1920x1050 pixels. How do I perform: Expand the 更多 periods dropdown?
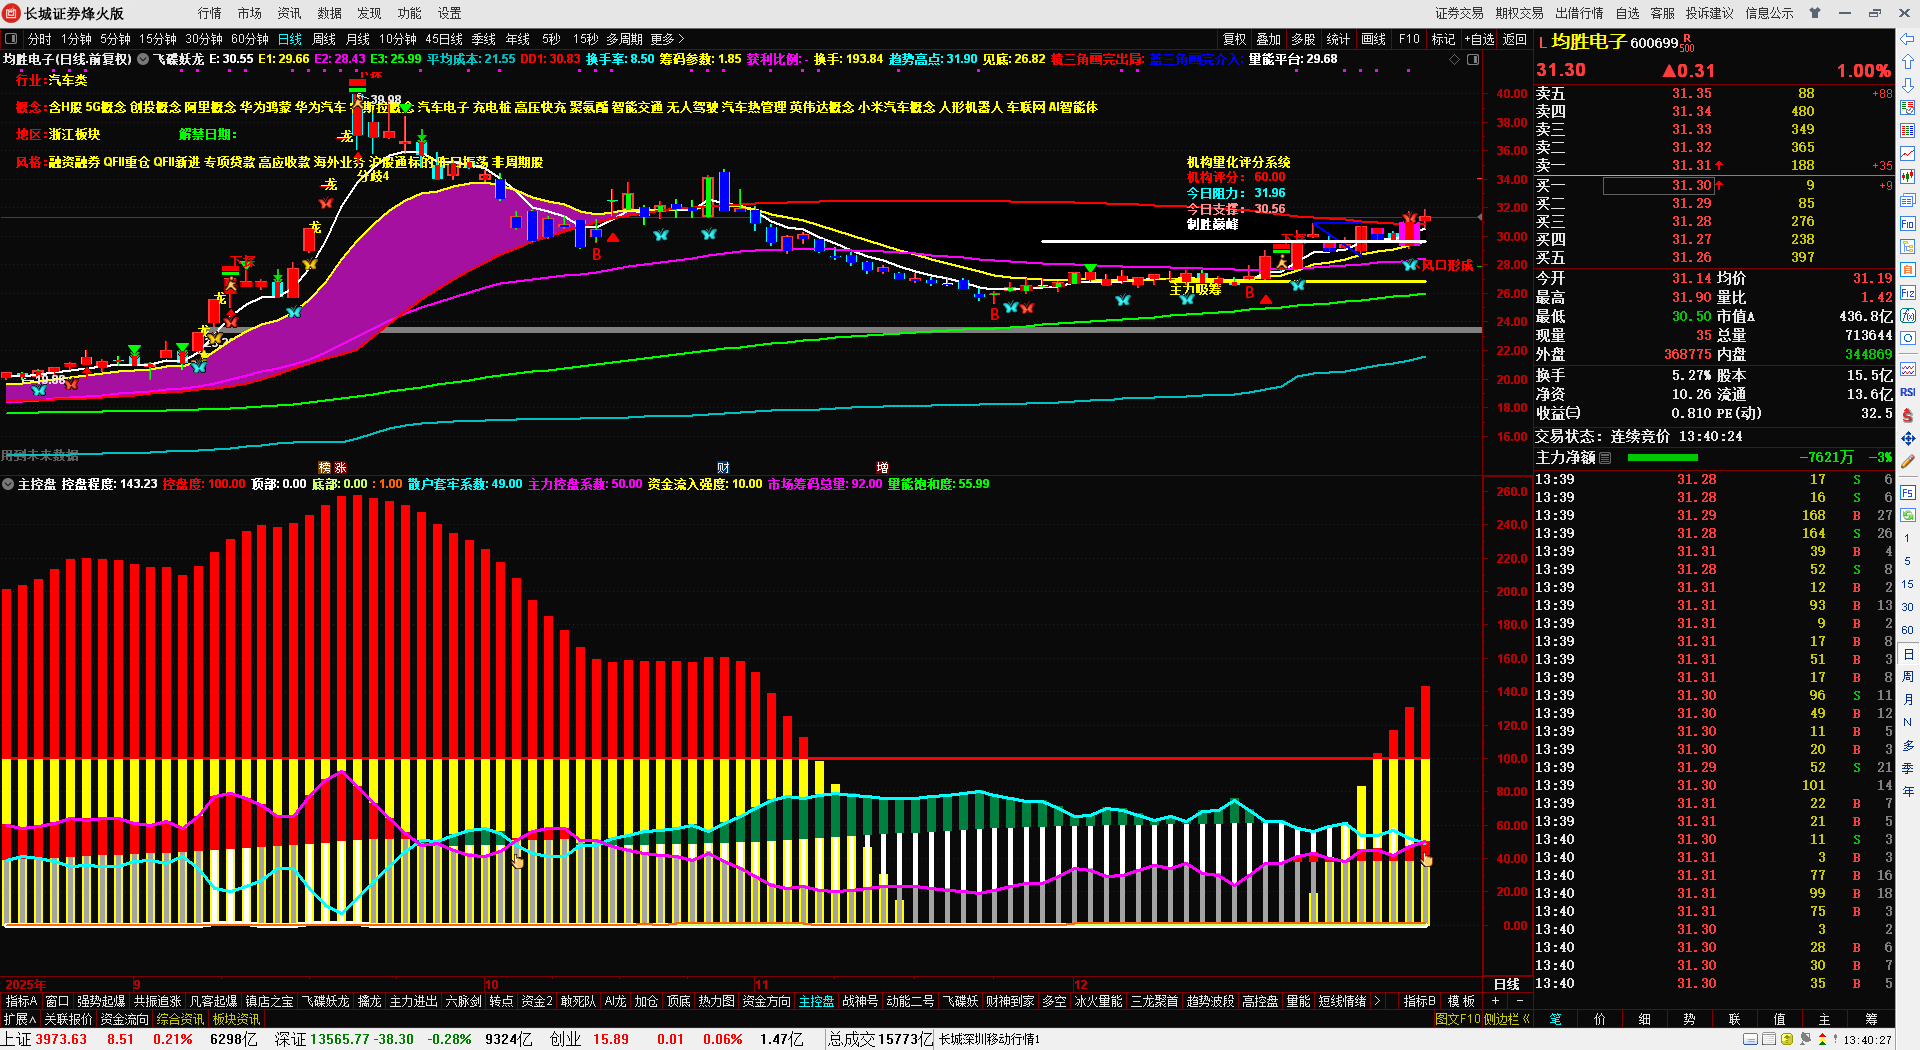(x=667, y=39)
